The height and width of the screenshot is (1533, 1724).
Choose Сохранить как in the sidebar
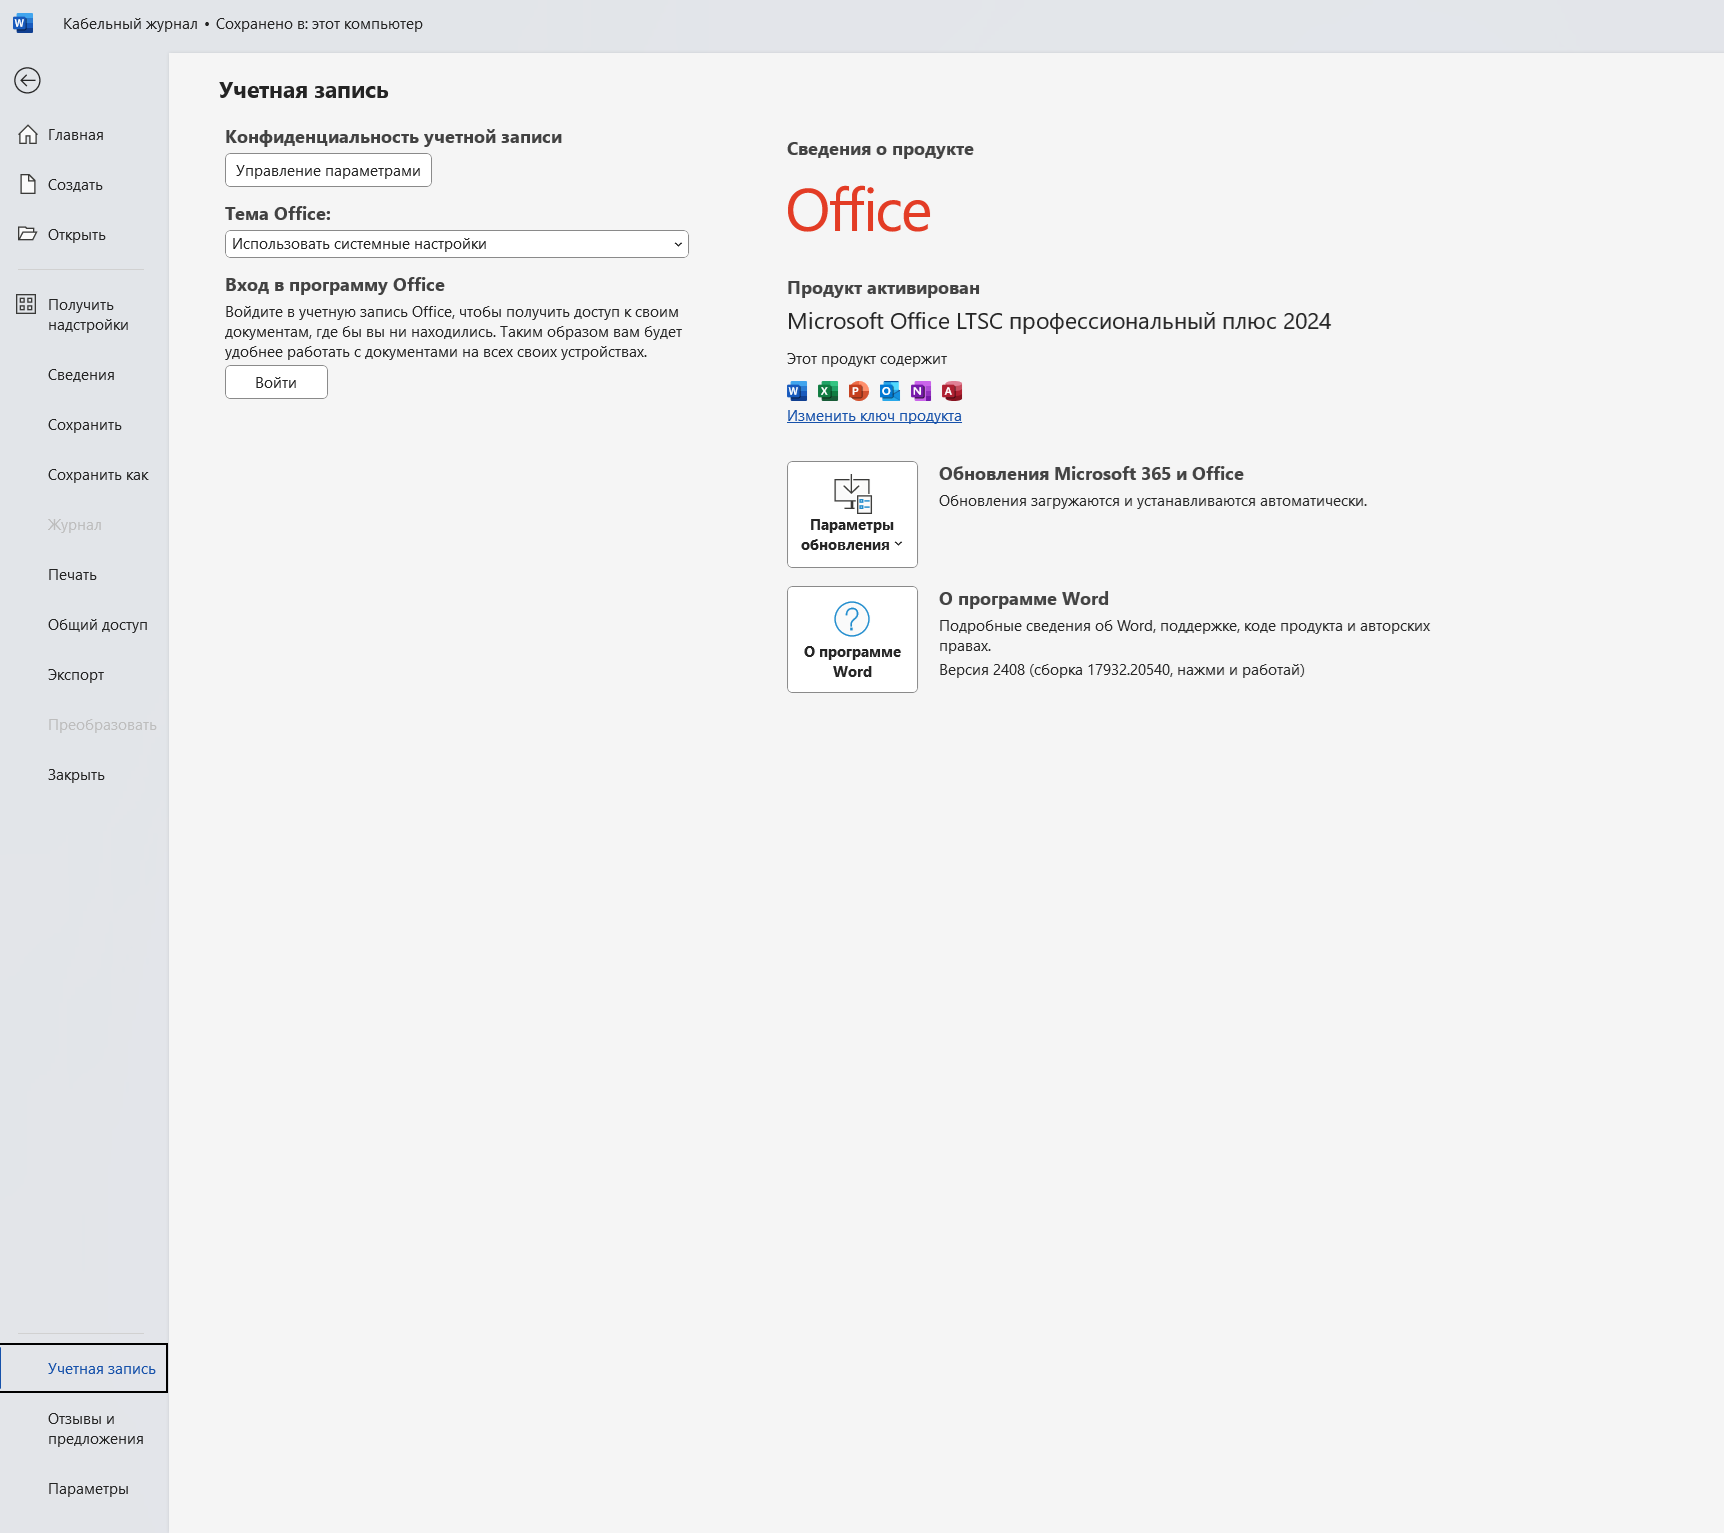(x=84, y=474)
